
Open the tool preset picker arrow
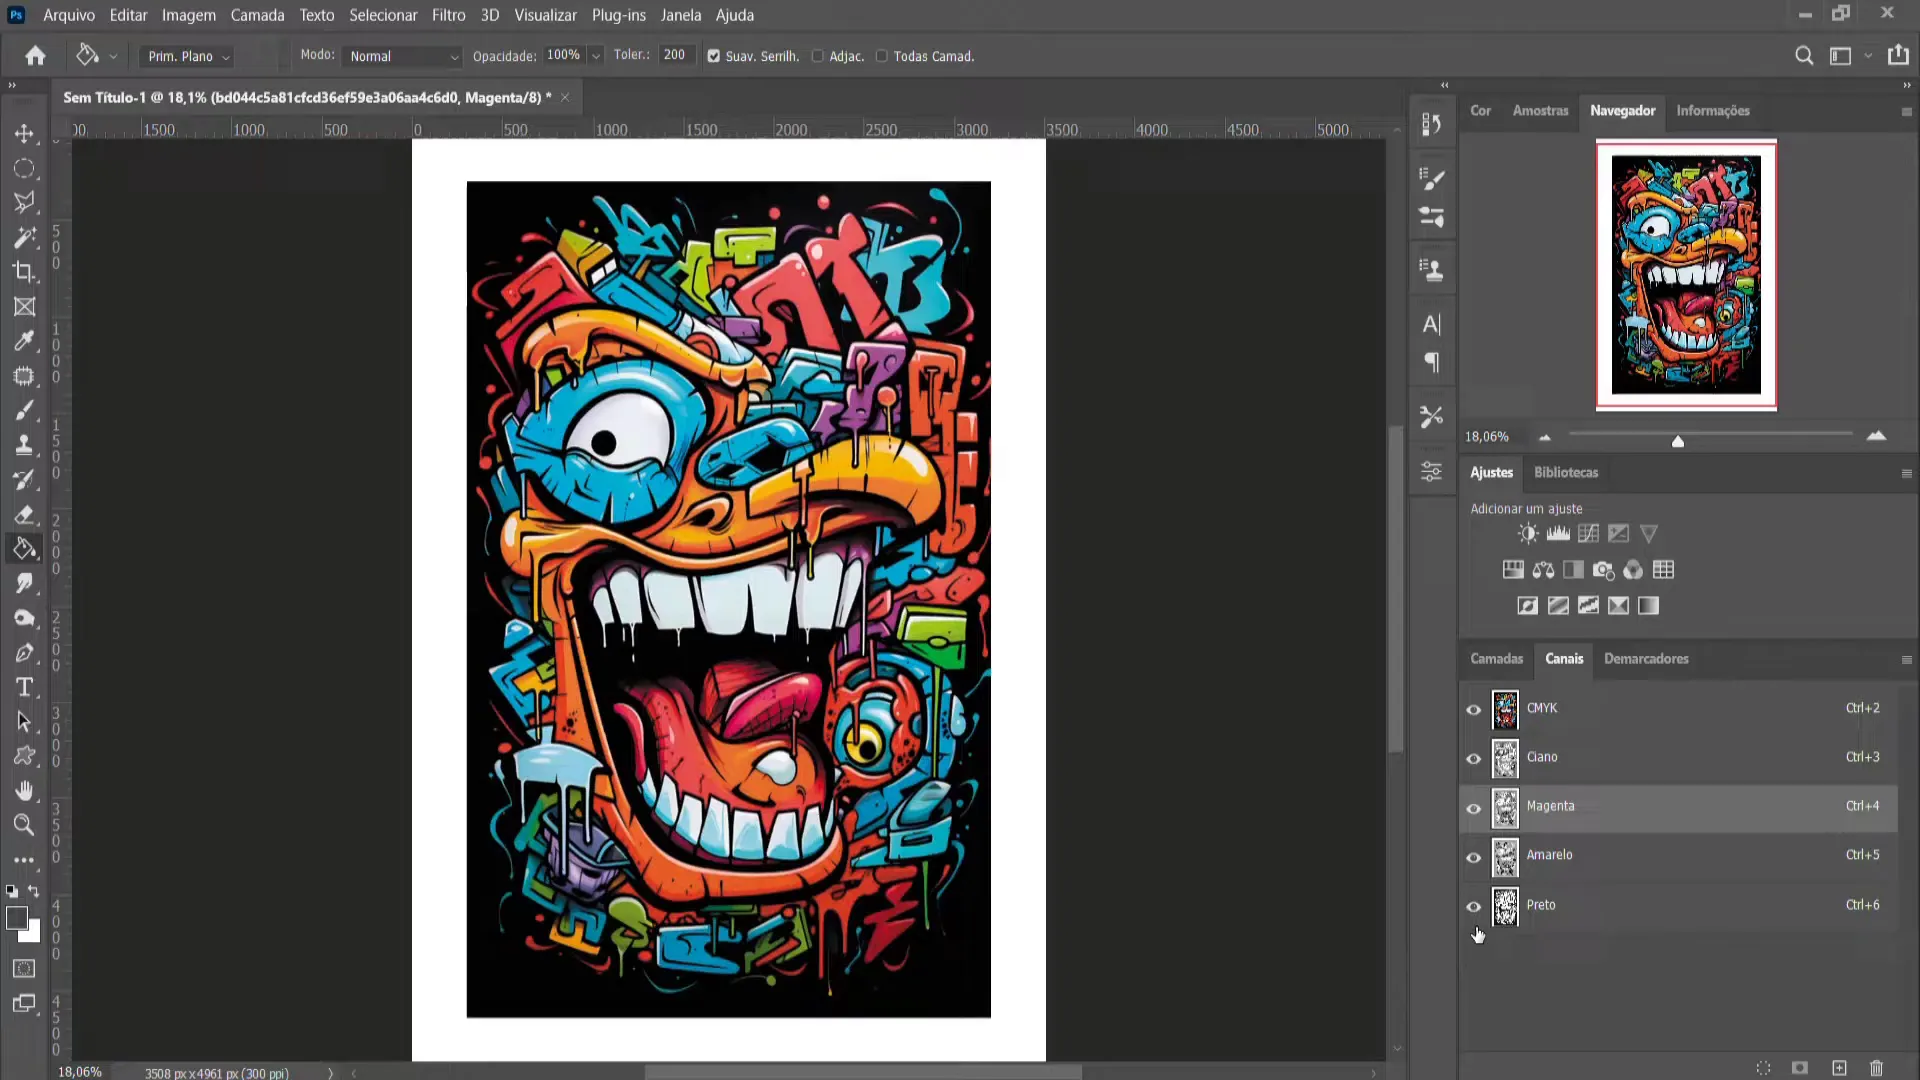(113, 57)
